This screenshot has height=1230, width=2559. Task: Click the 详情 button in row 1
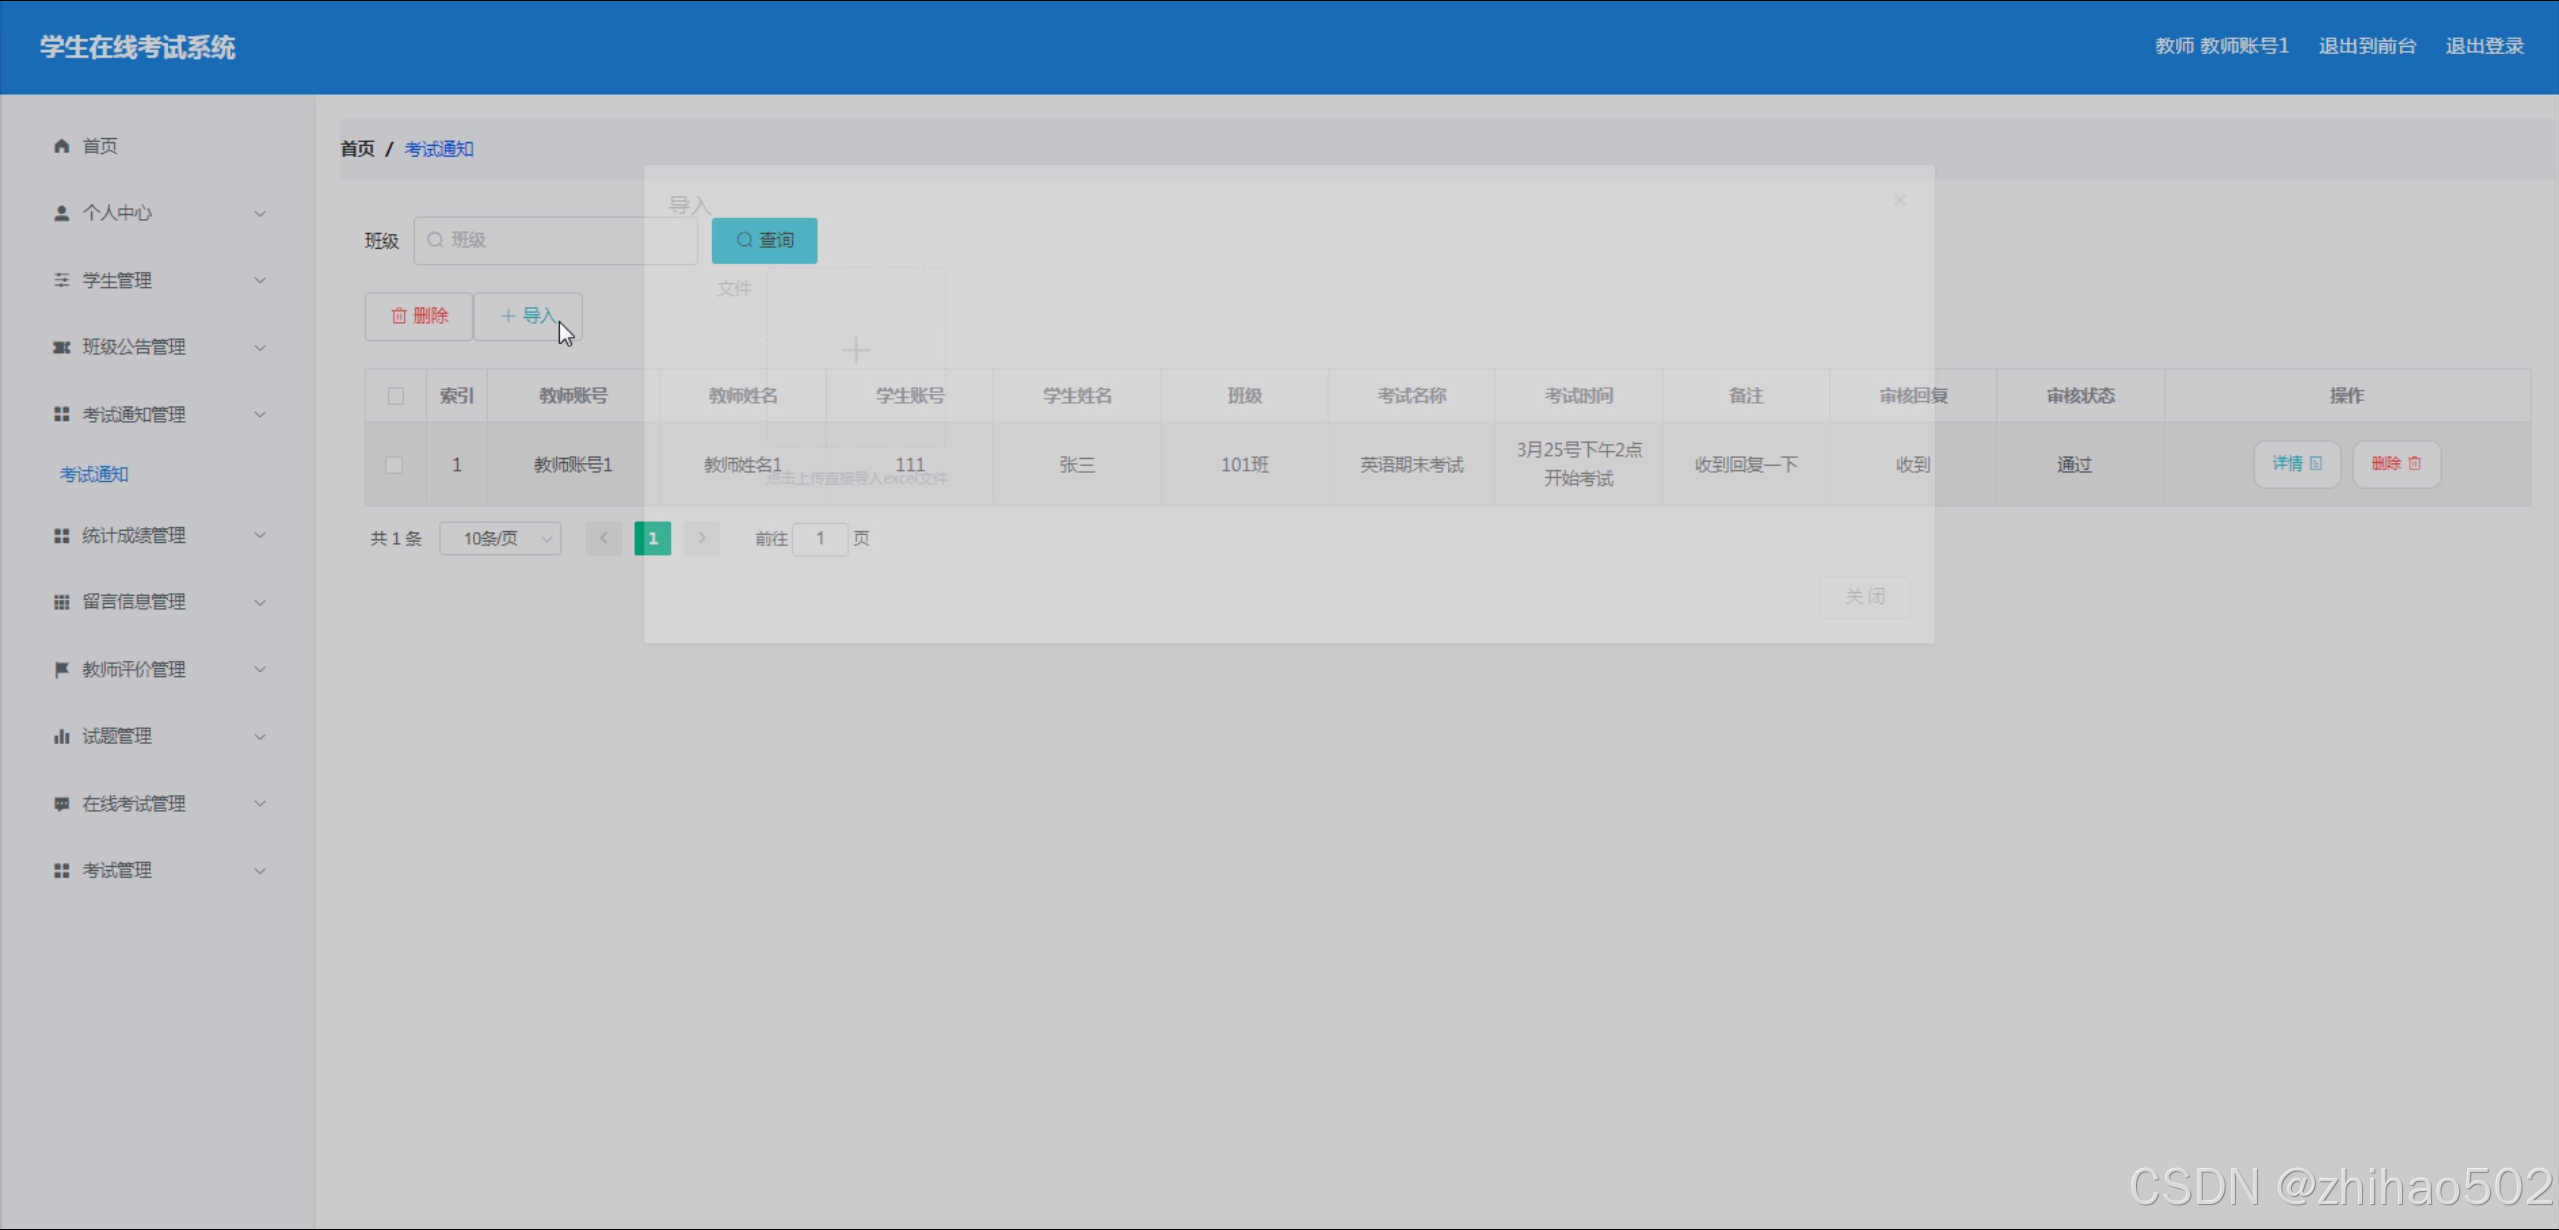tap(2296, 464)
